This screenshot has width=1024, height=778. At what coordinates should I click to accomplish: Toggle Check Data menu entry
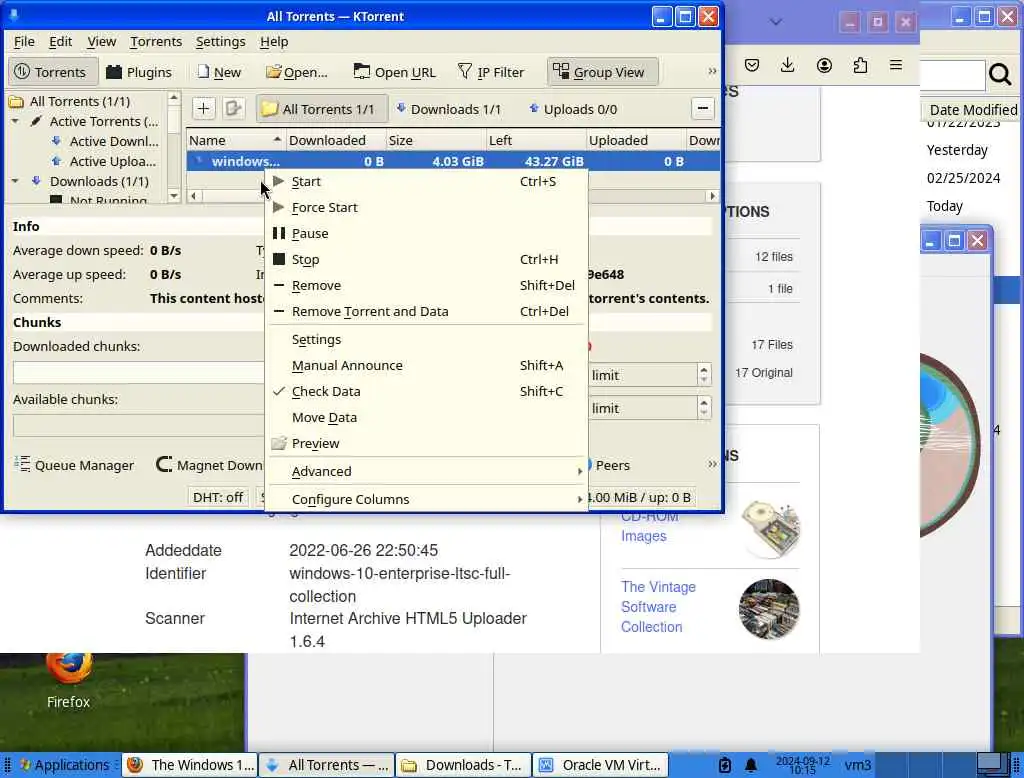(426, 392)
